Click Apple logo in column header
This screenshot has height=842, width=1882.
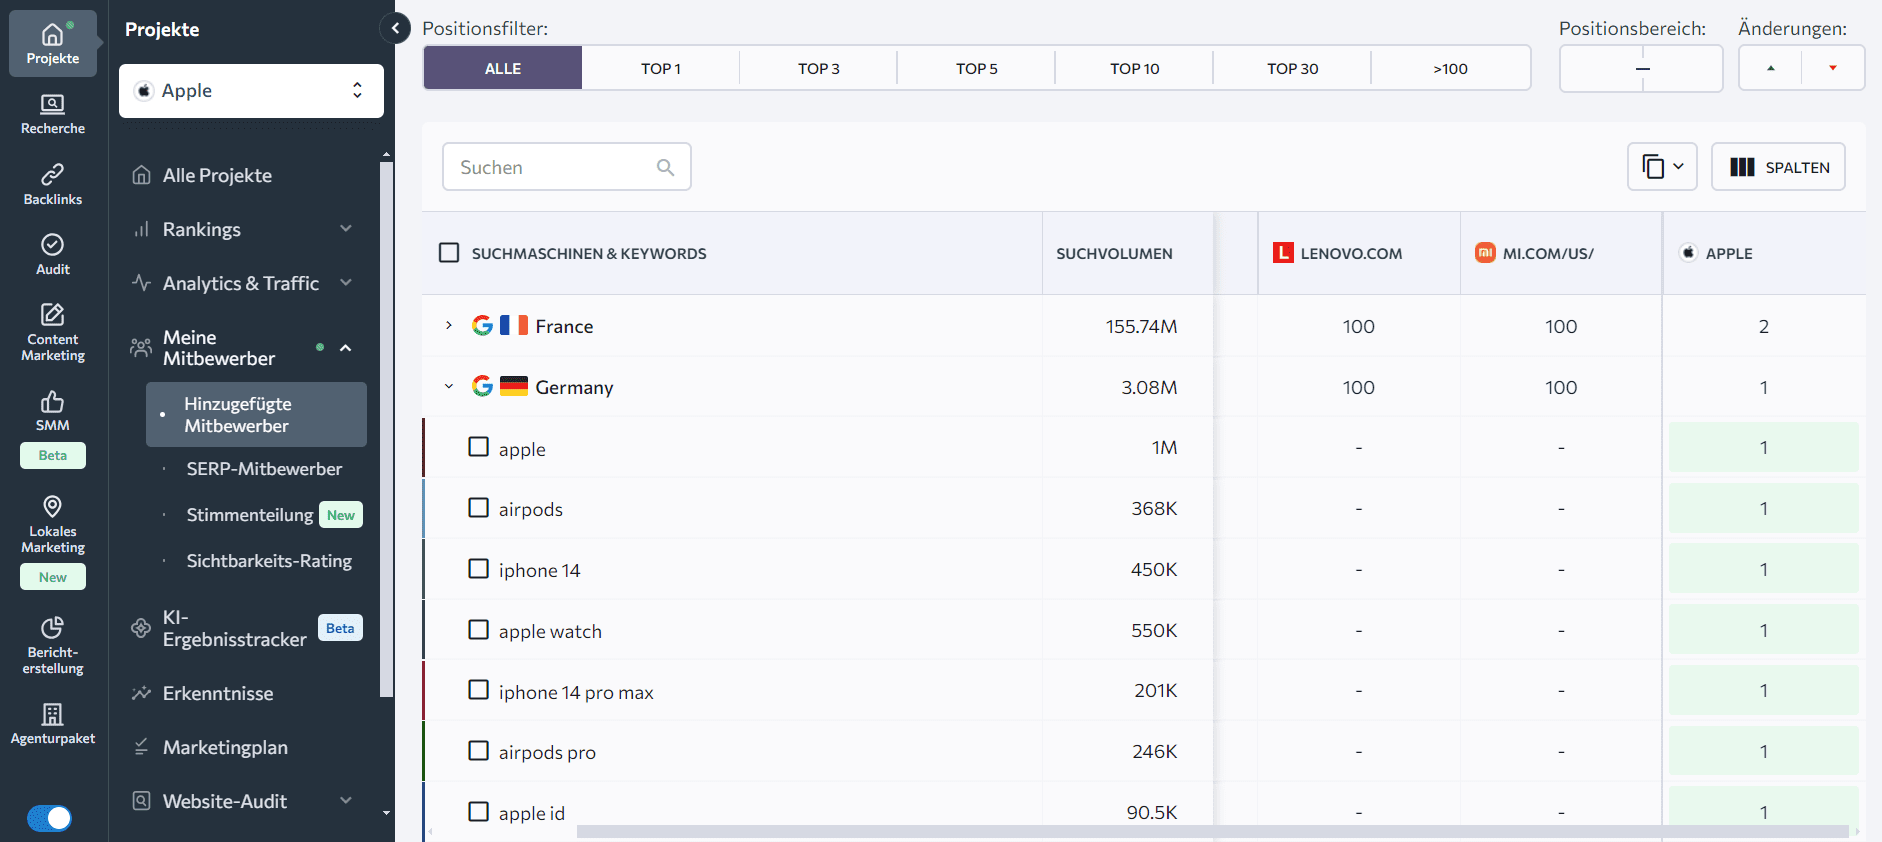[x=1688, y=253]
